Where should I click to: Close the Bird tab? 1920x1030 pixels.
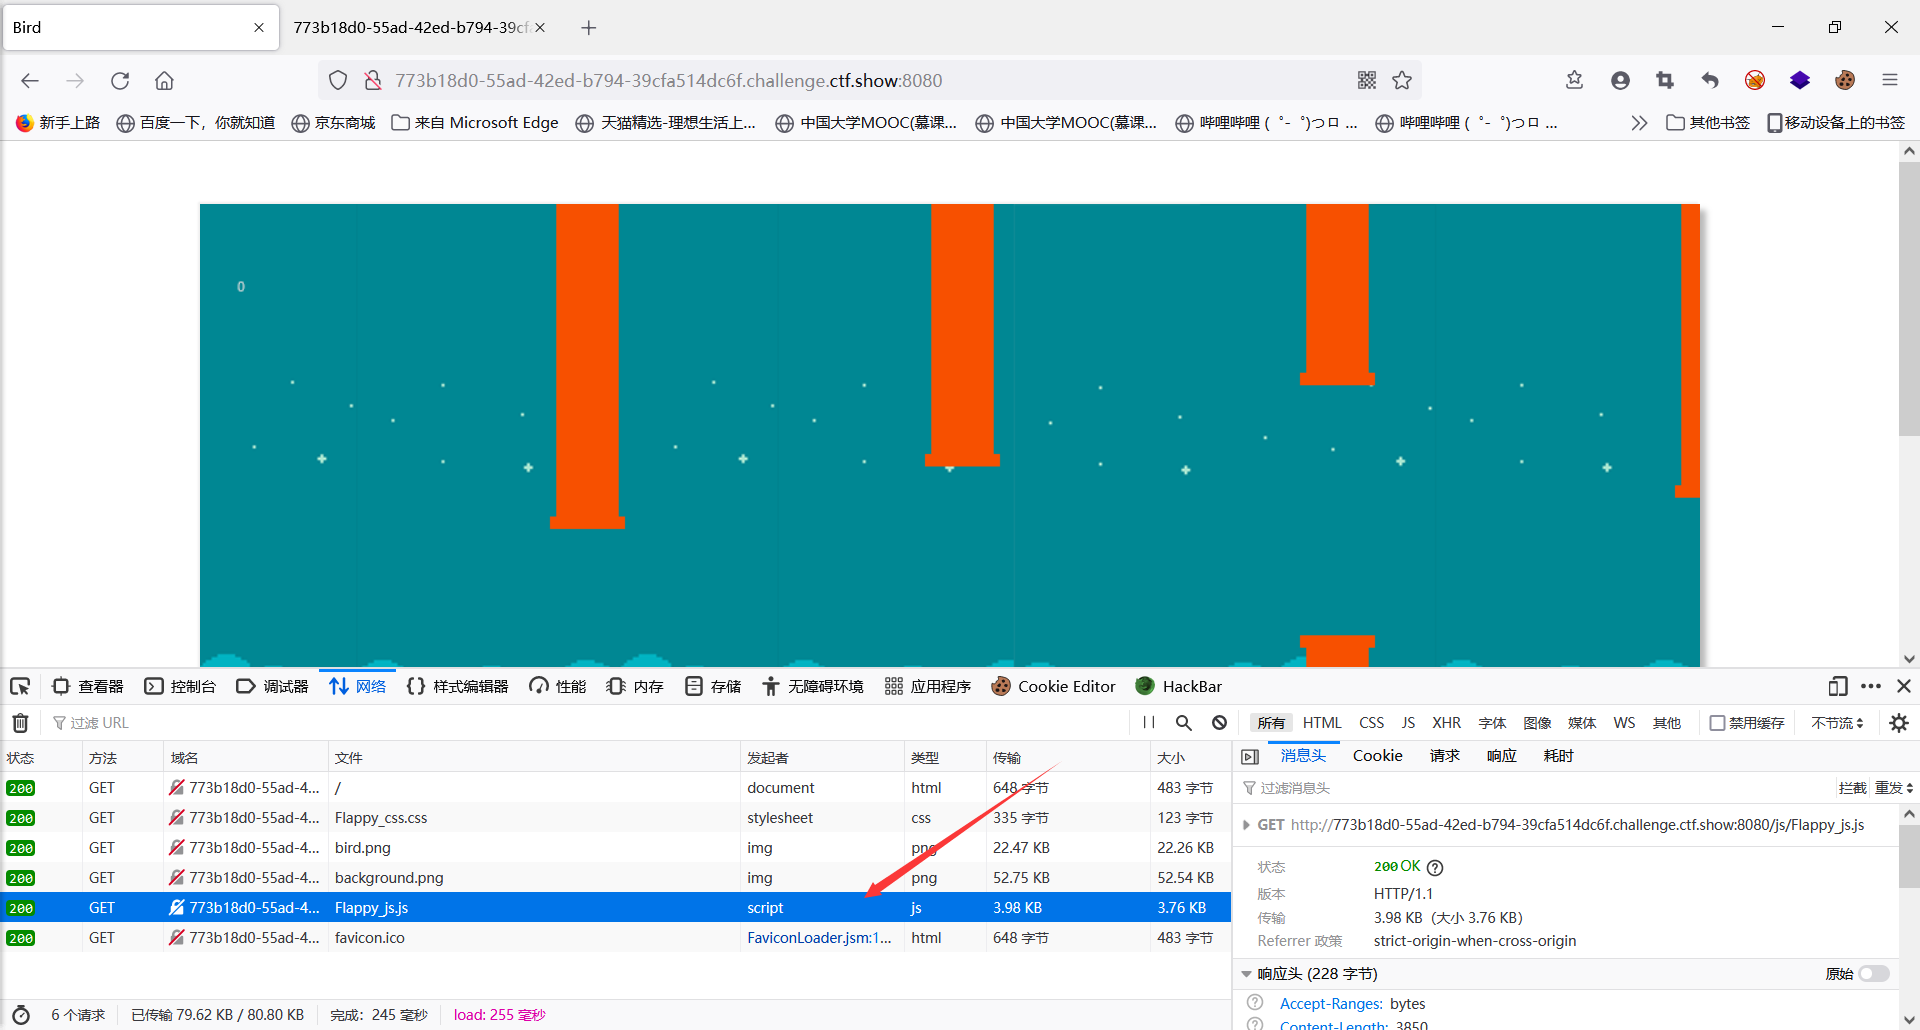(x=259, y=28)
